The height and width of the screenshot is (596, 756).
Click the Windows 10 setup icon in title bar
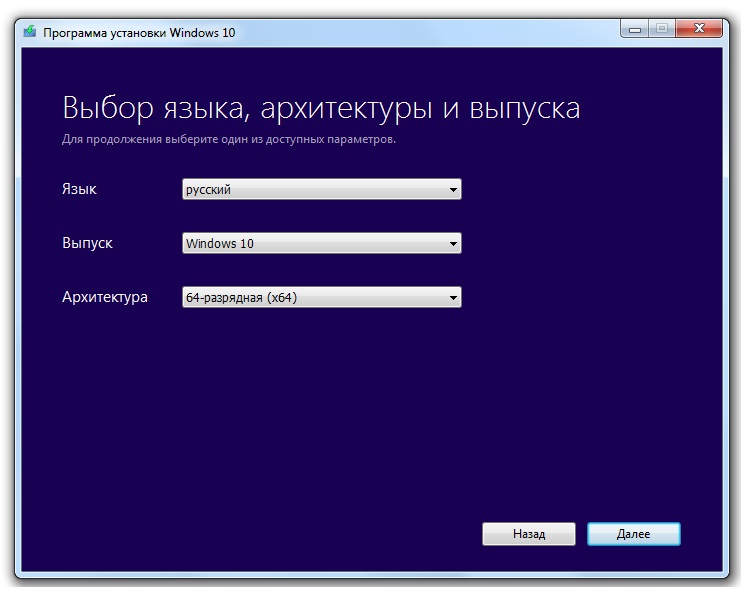[x=30, y=32]
